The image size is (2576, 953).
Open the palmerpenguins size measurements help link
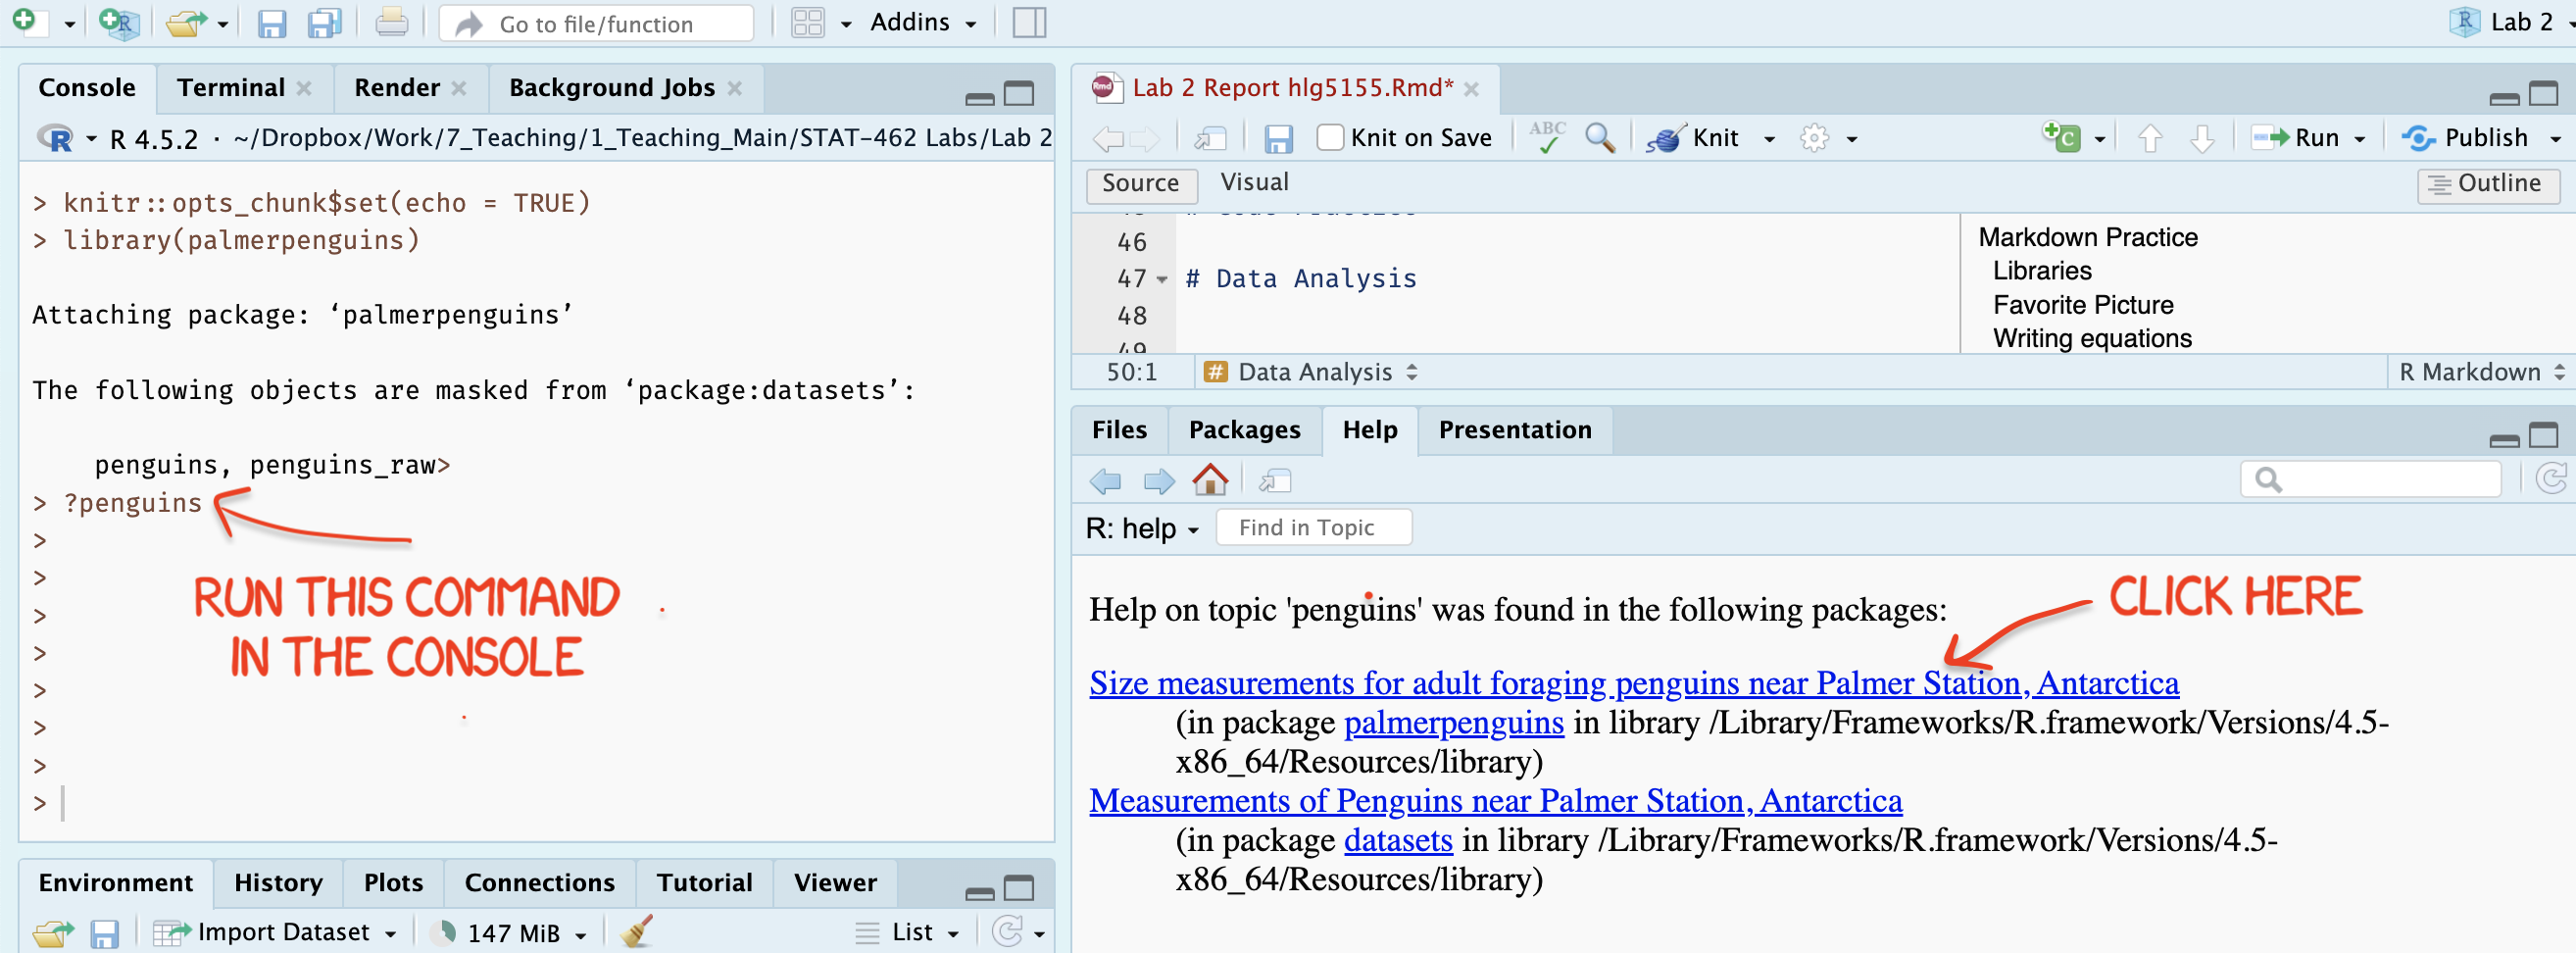click(x=1633, y=683)
